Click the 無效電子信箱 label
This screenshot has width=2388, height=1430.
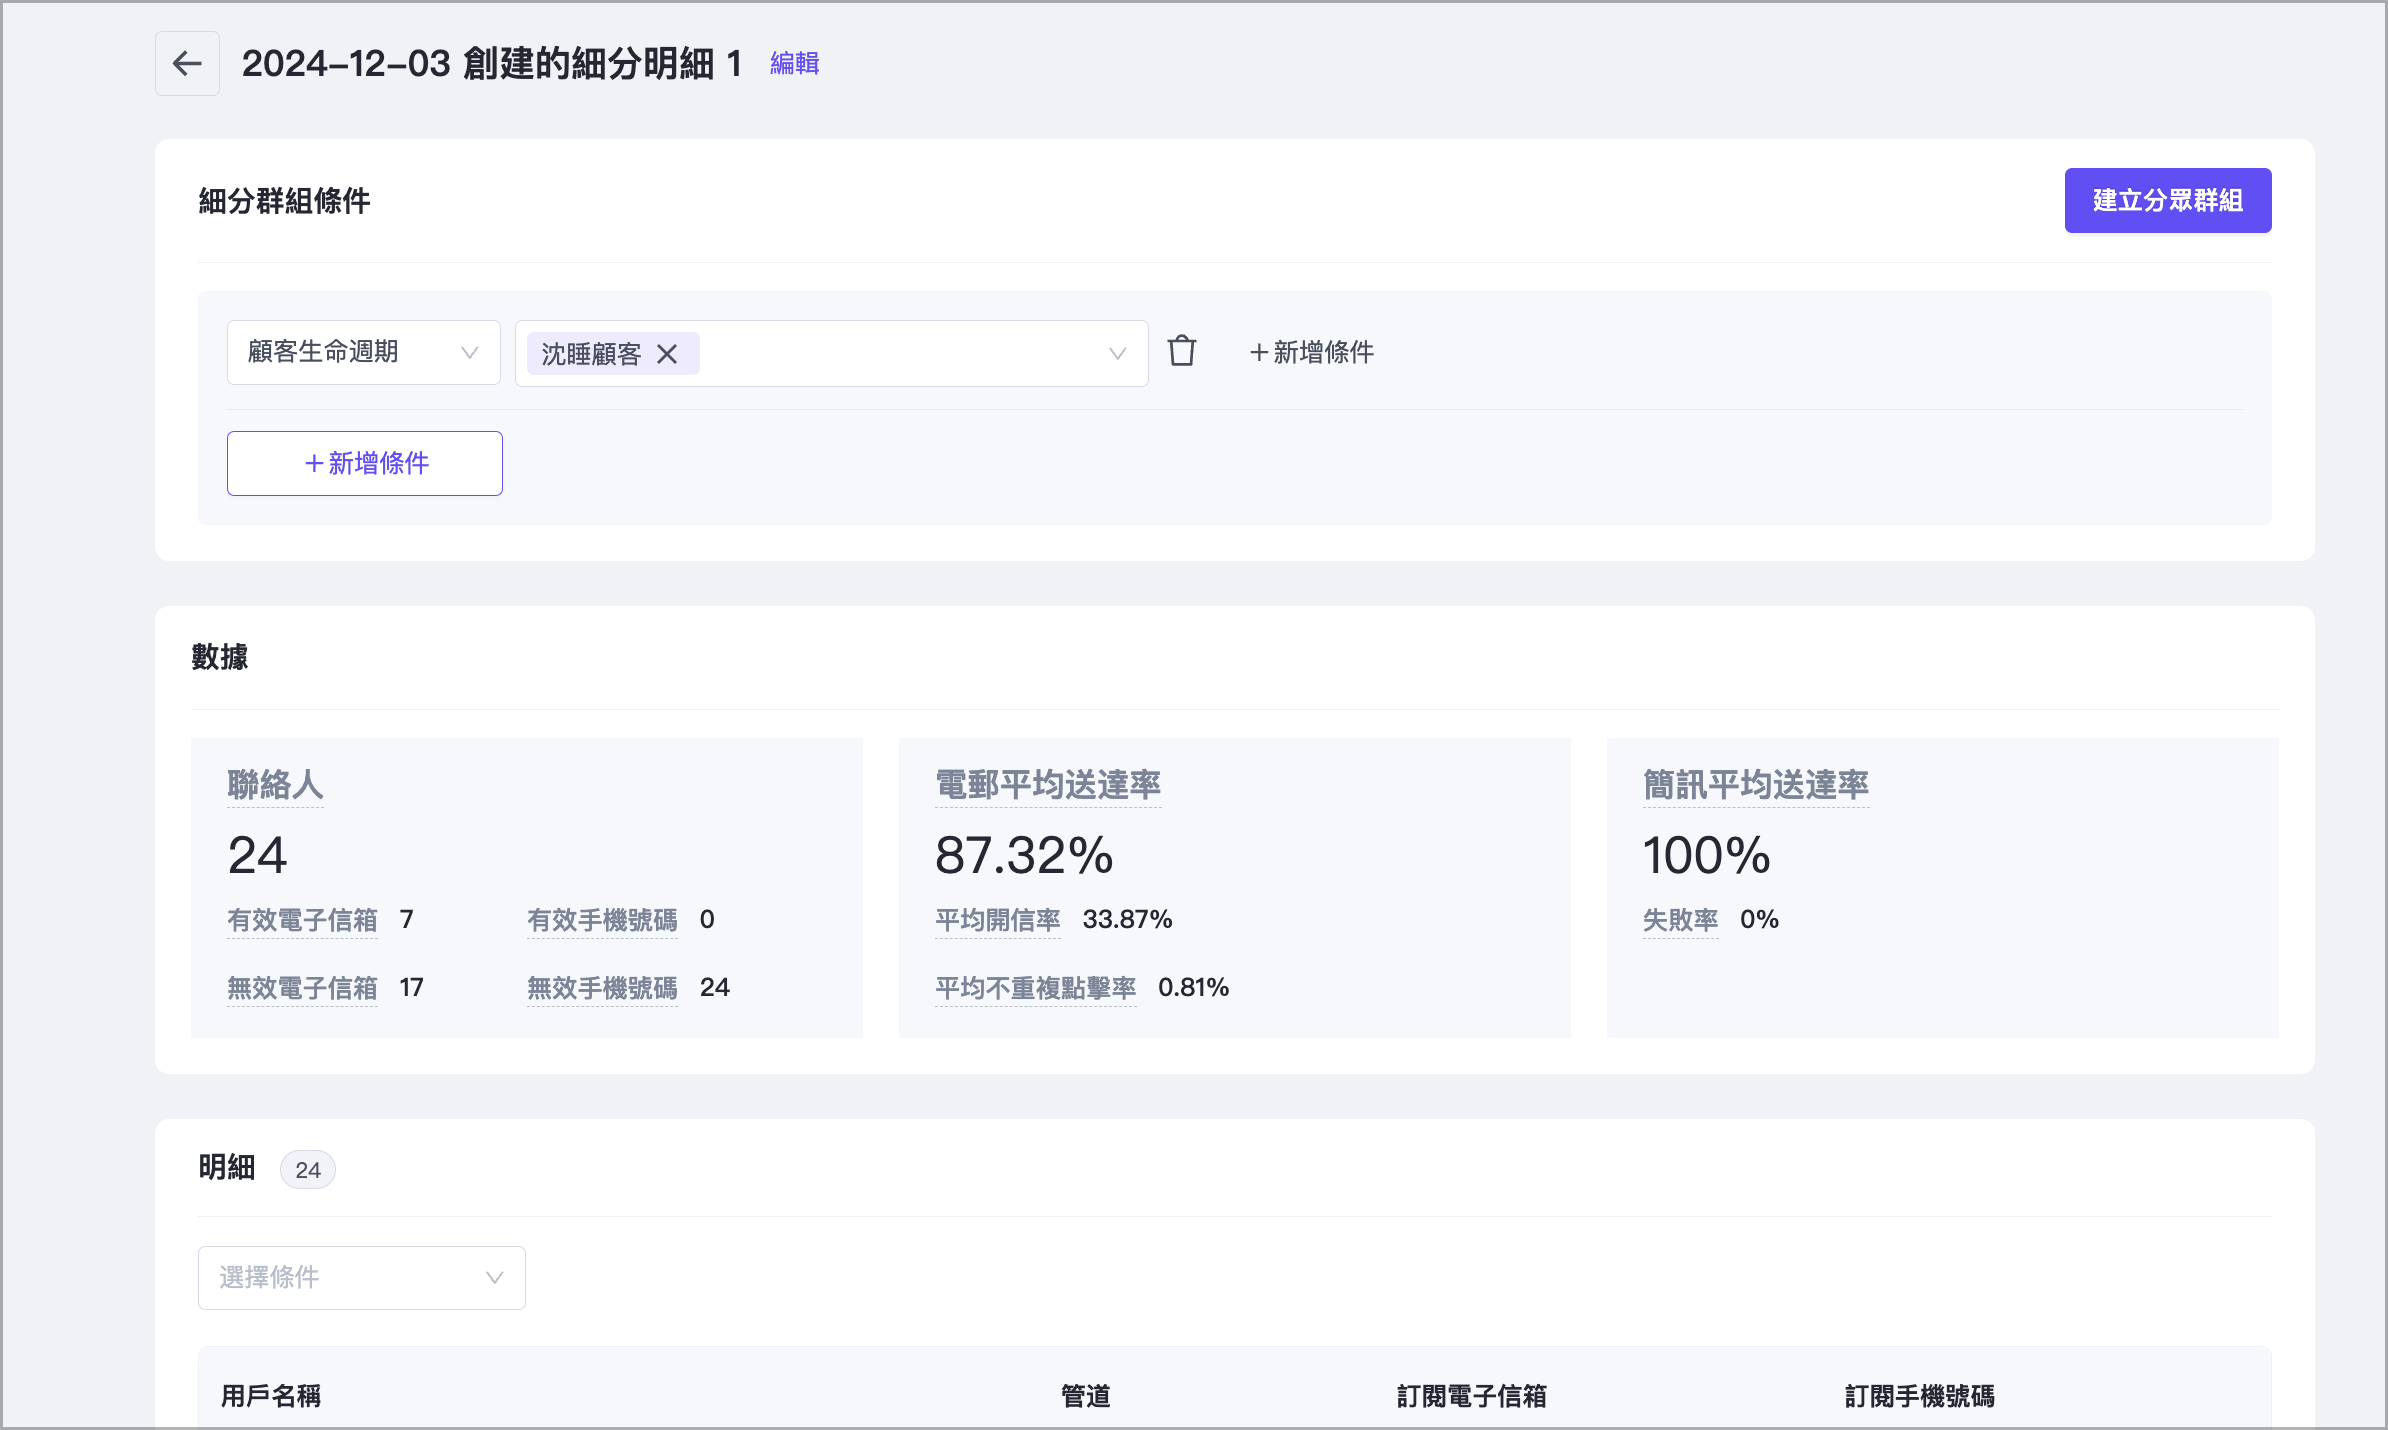[302, 988]
